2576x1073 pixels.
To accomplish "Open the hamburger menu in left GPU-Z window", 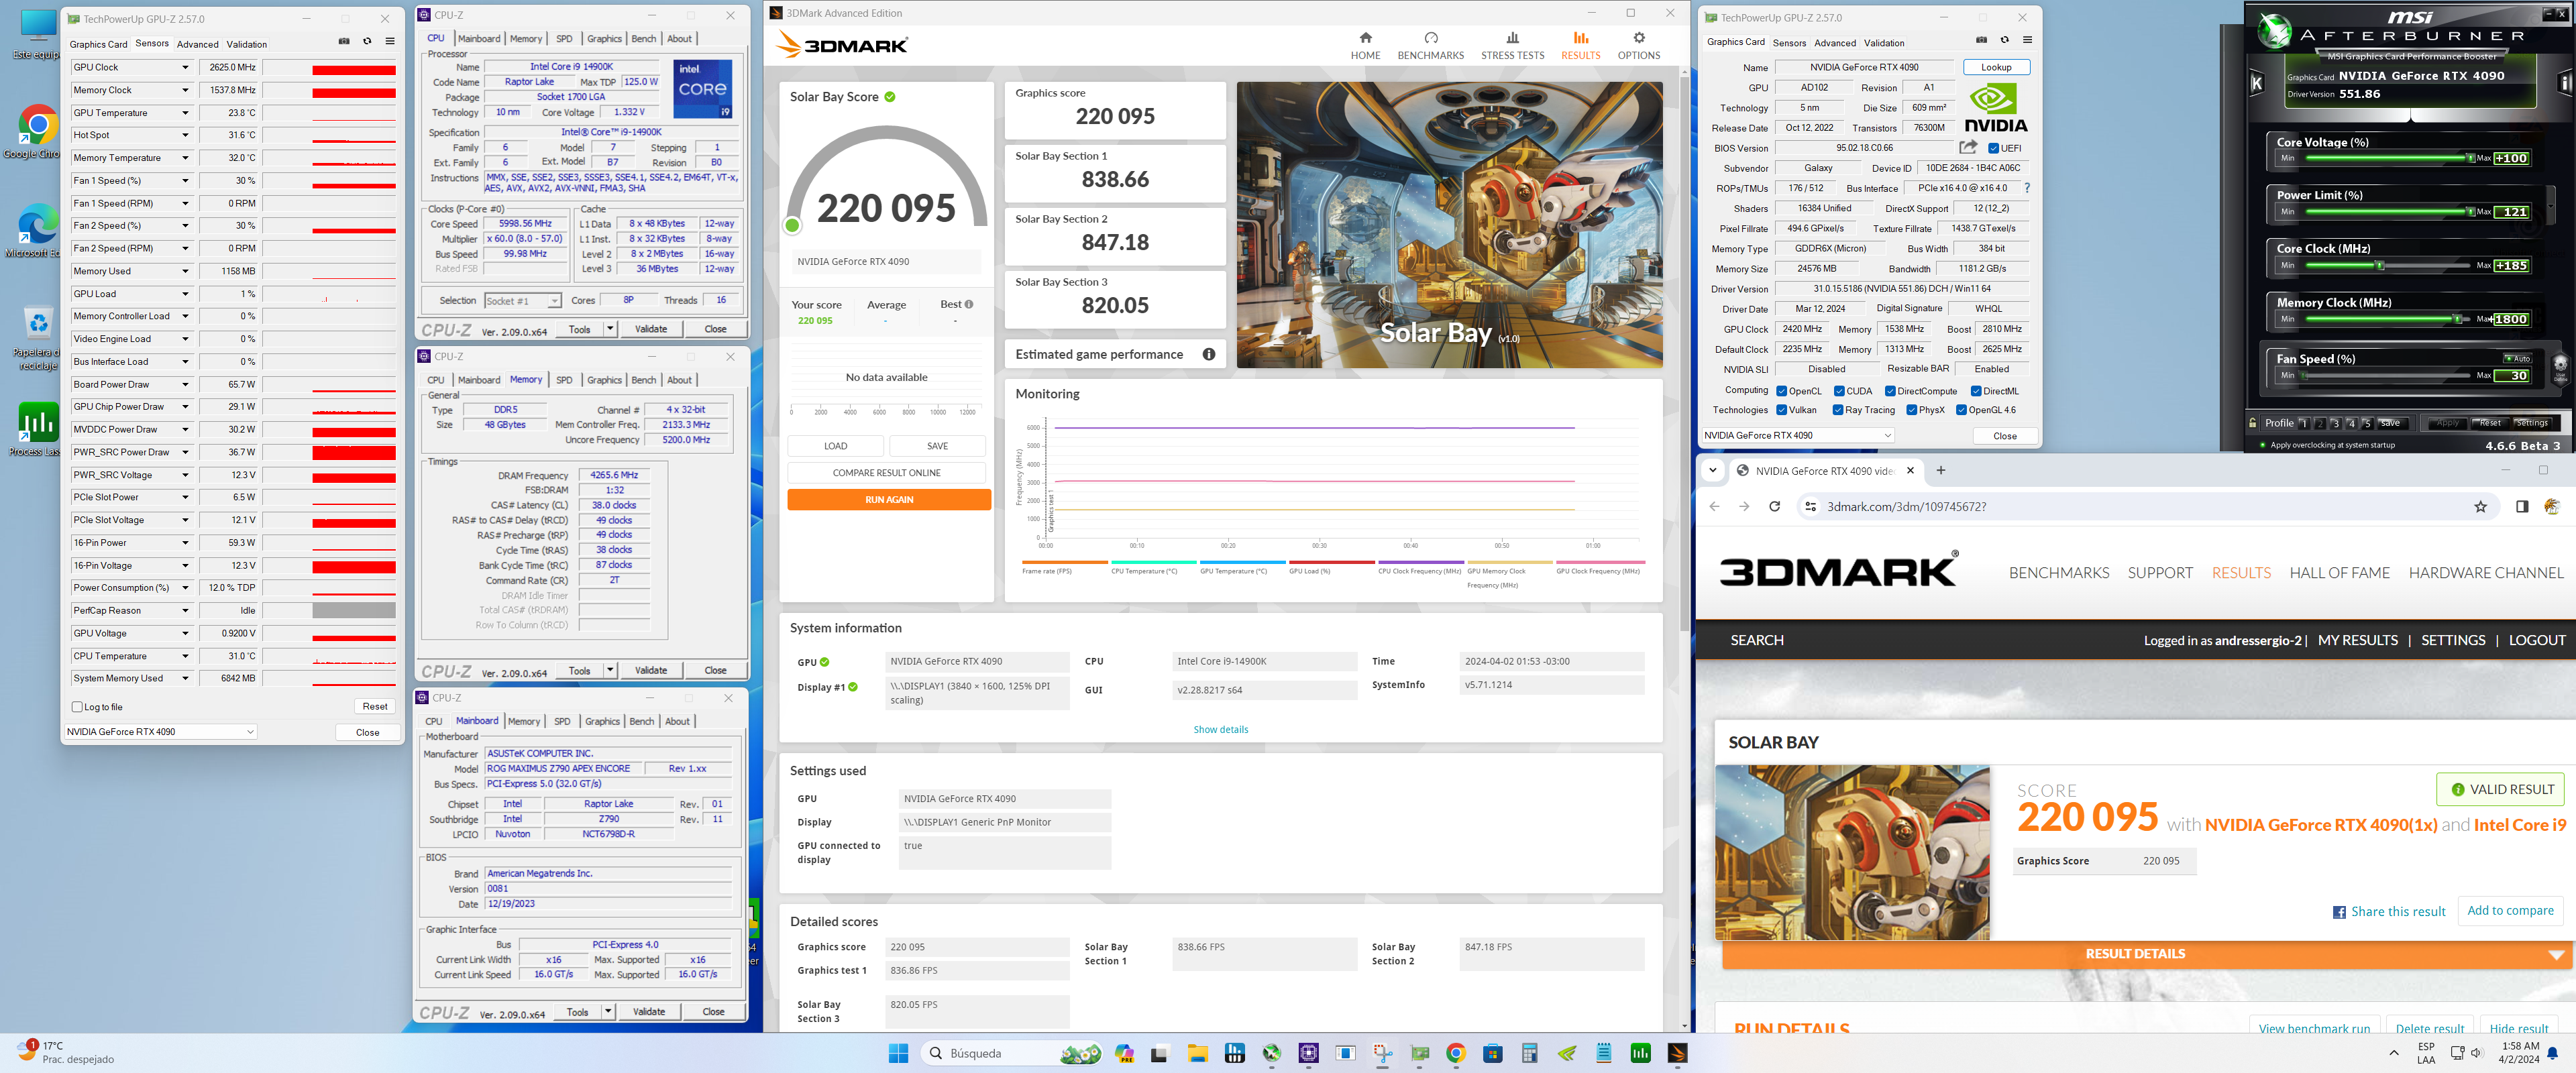I will (390, 42).
